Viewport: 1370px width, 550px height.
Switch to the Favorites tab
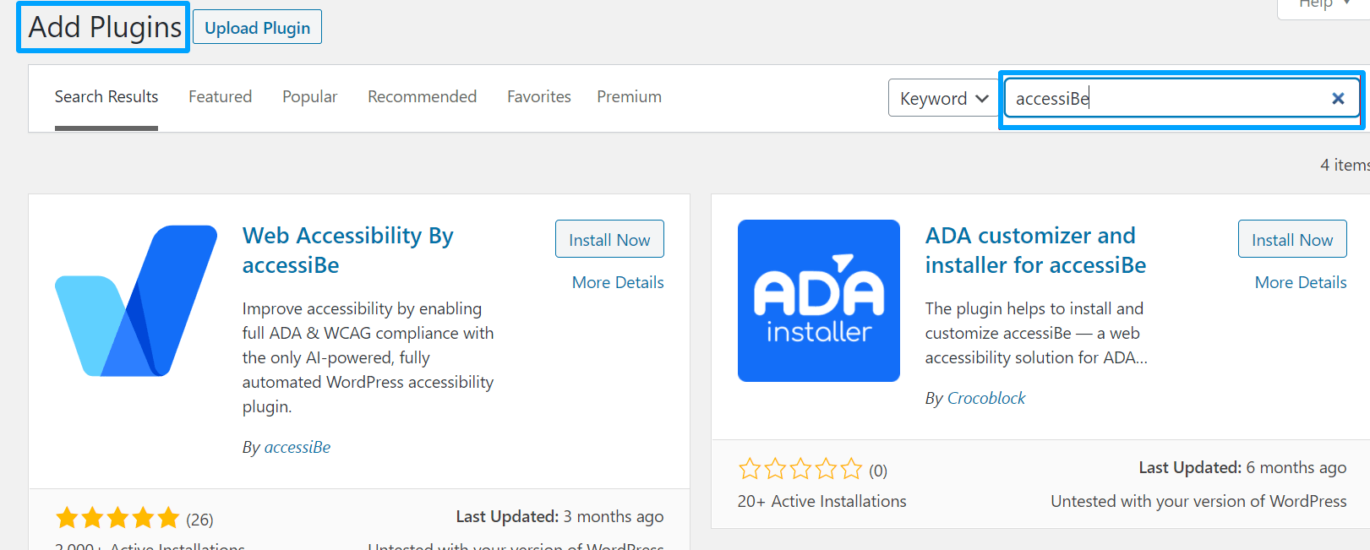[539, 97]
